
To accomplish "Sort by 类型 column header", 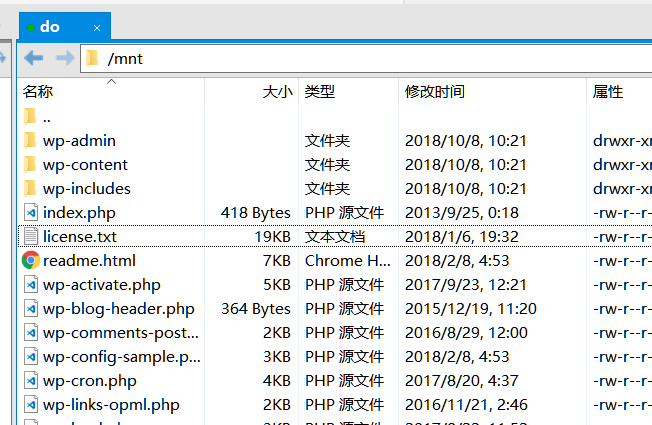I will tap(319, 91).
